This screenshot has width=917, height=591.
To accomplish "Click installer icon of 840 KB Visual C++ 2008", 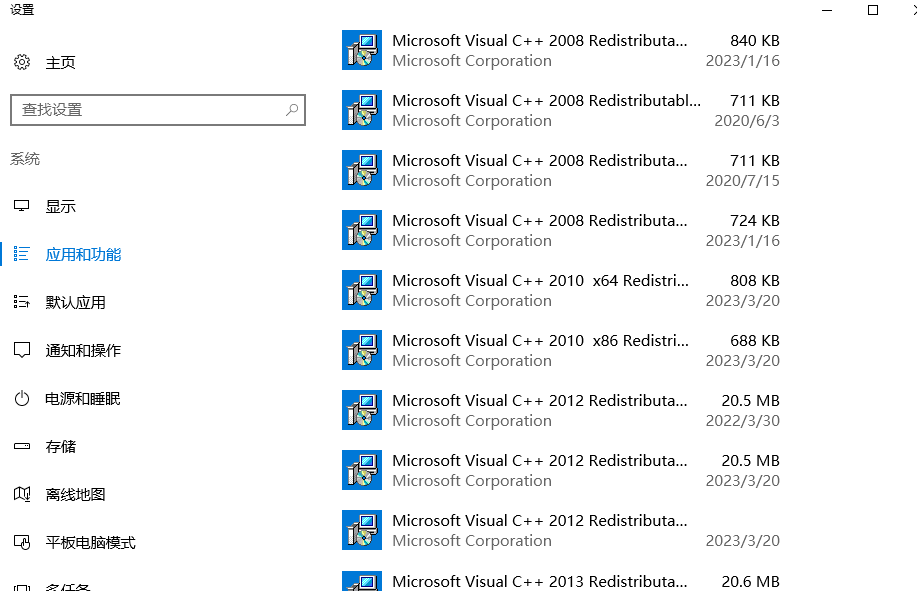I will point(362,50).
